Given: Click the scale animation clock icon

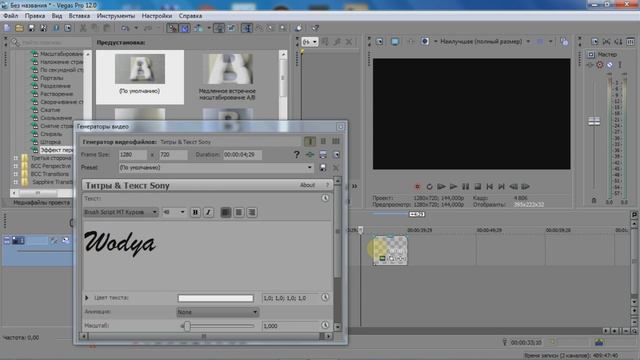Looking at the screenshot, I should 325,325.
